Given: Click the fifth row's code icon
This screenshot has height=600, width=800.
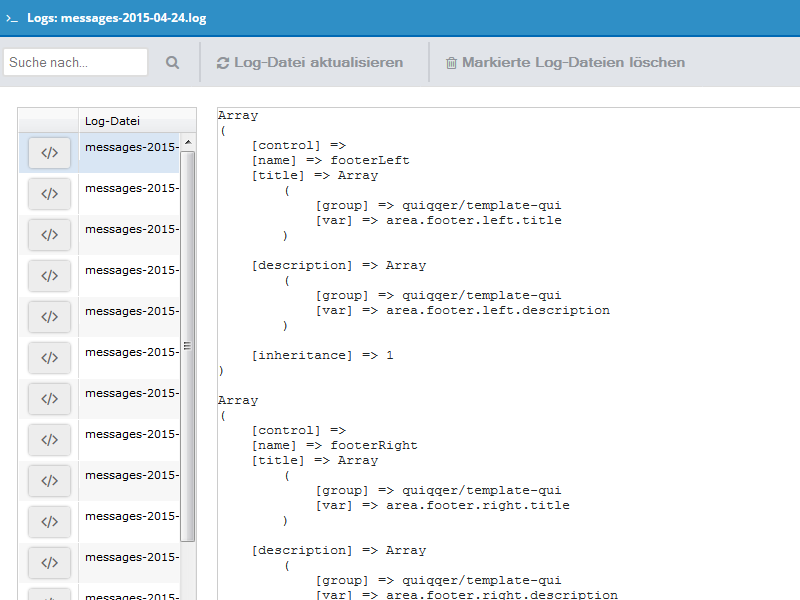Looking at the screenshot, I should pos(49,317).
